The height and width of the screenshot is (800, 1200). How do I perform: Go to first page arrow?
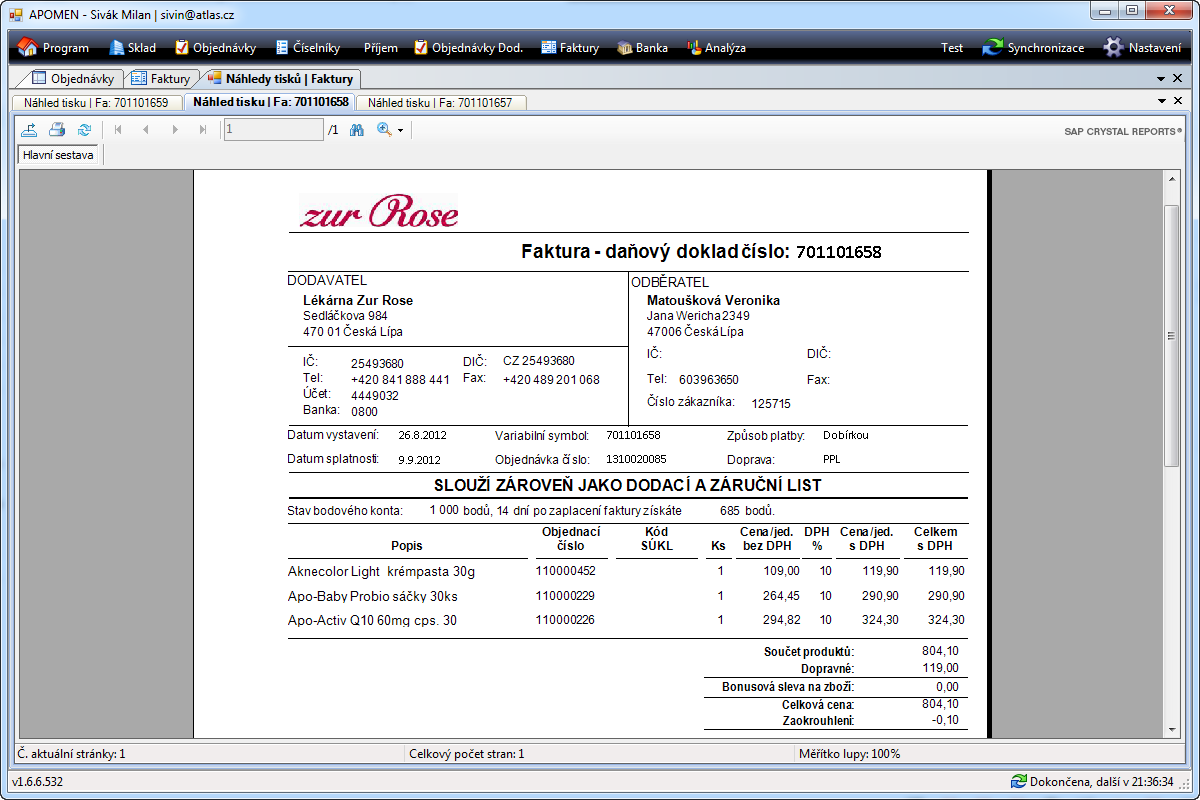(x=118, y=129)
